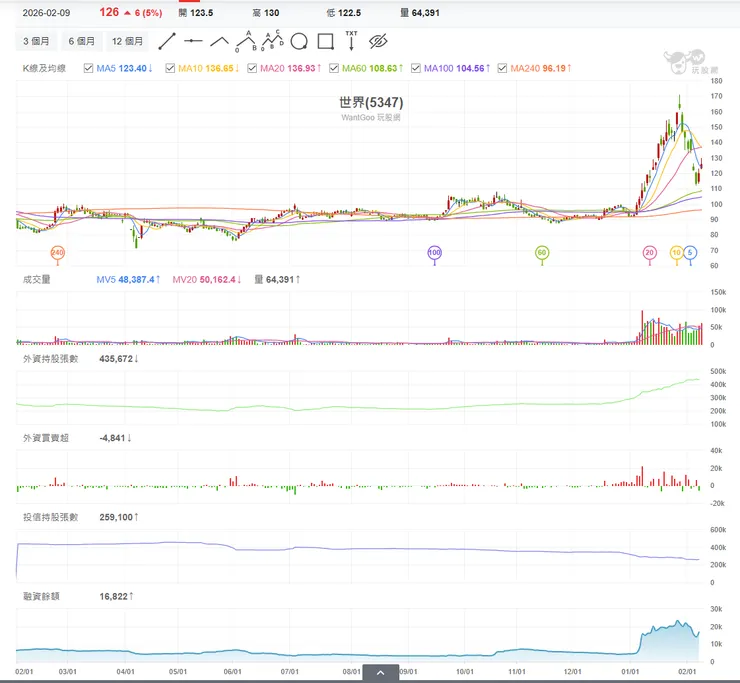Screen dimensions: 740x683
Task: Expand the panel with the bottom chevron
Action: tap(380, 673)
